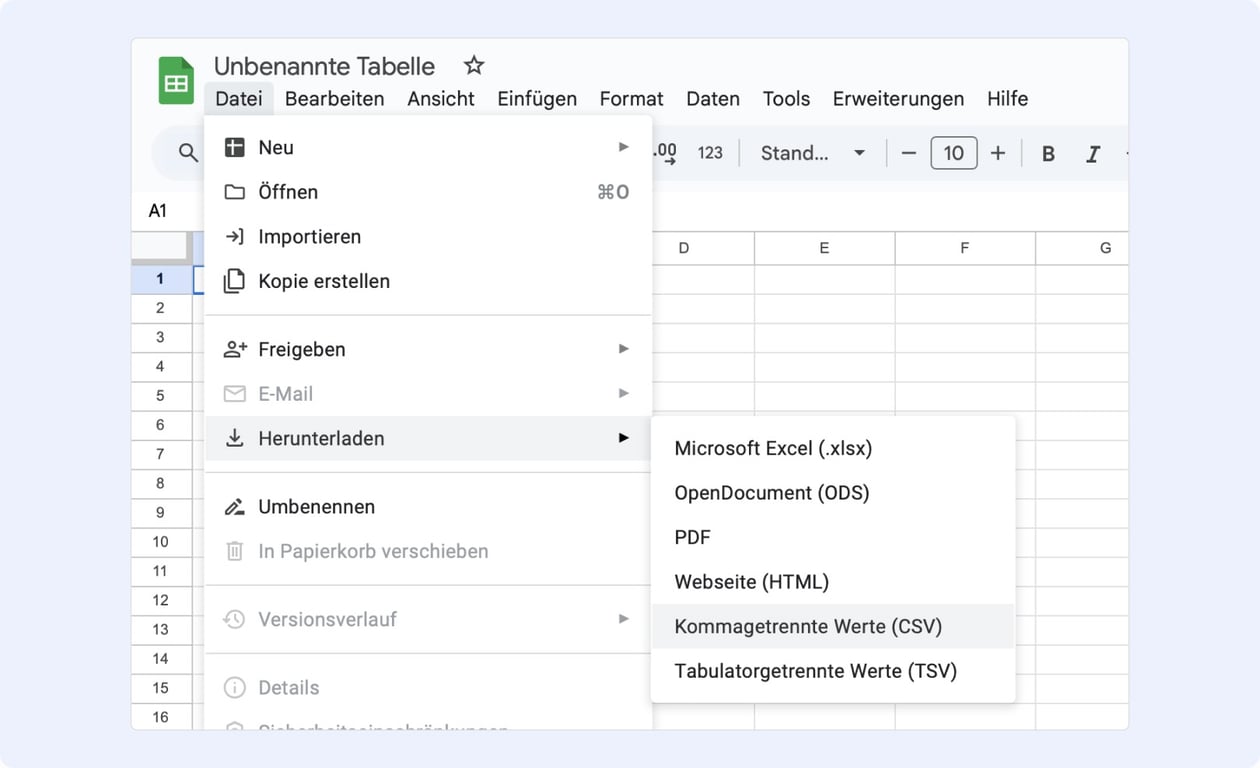Click the decimal places .00 toolbar button

click(665, 153)
